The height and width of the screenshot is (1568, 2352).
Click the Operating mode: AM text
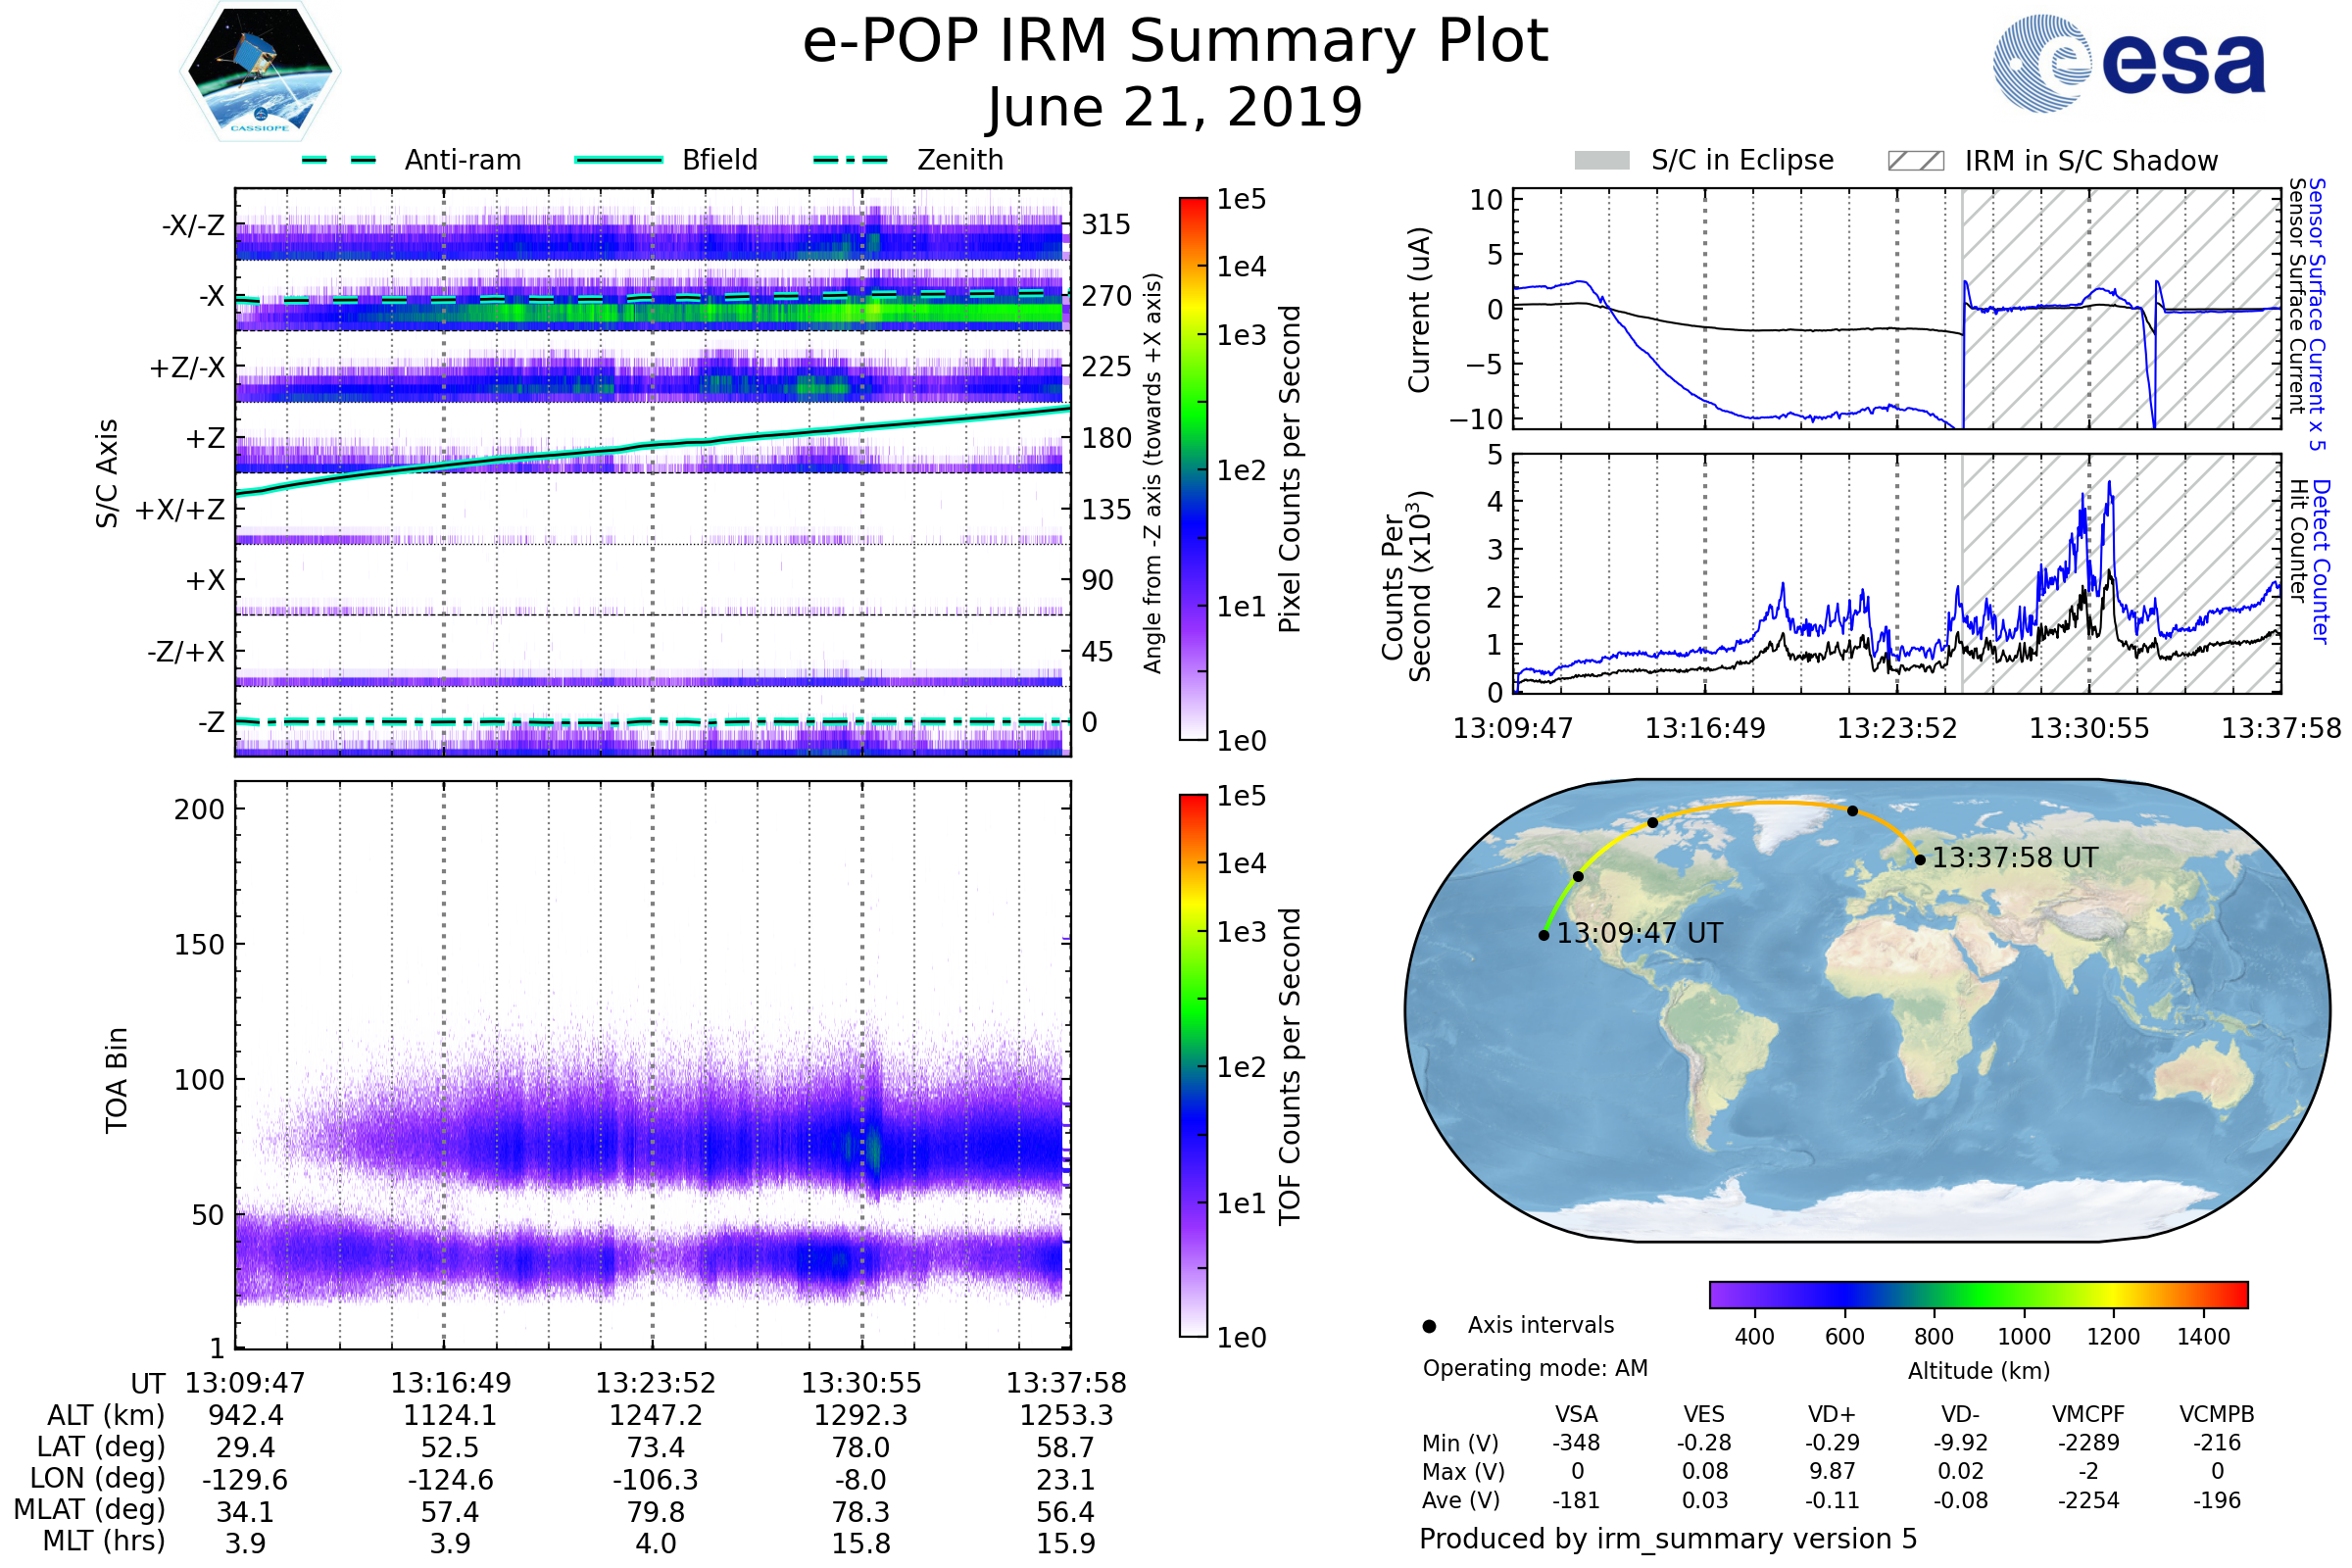coord(1535,1368)
